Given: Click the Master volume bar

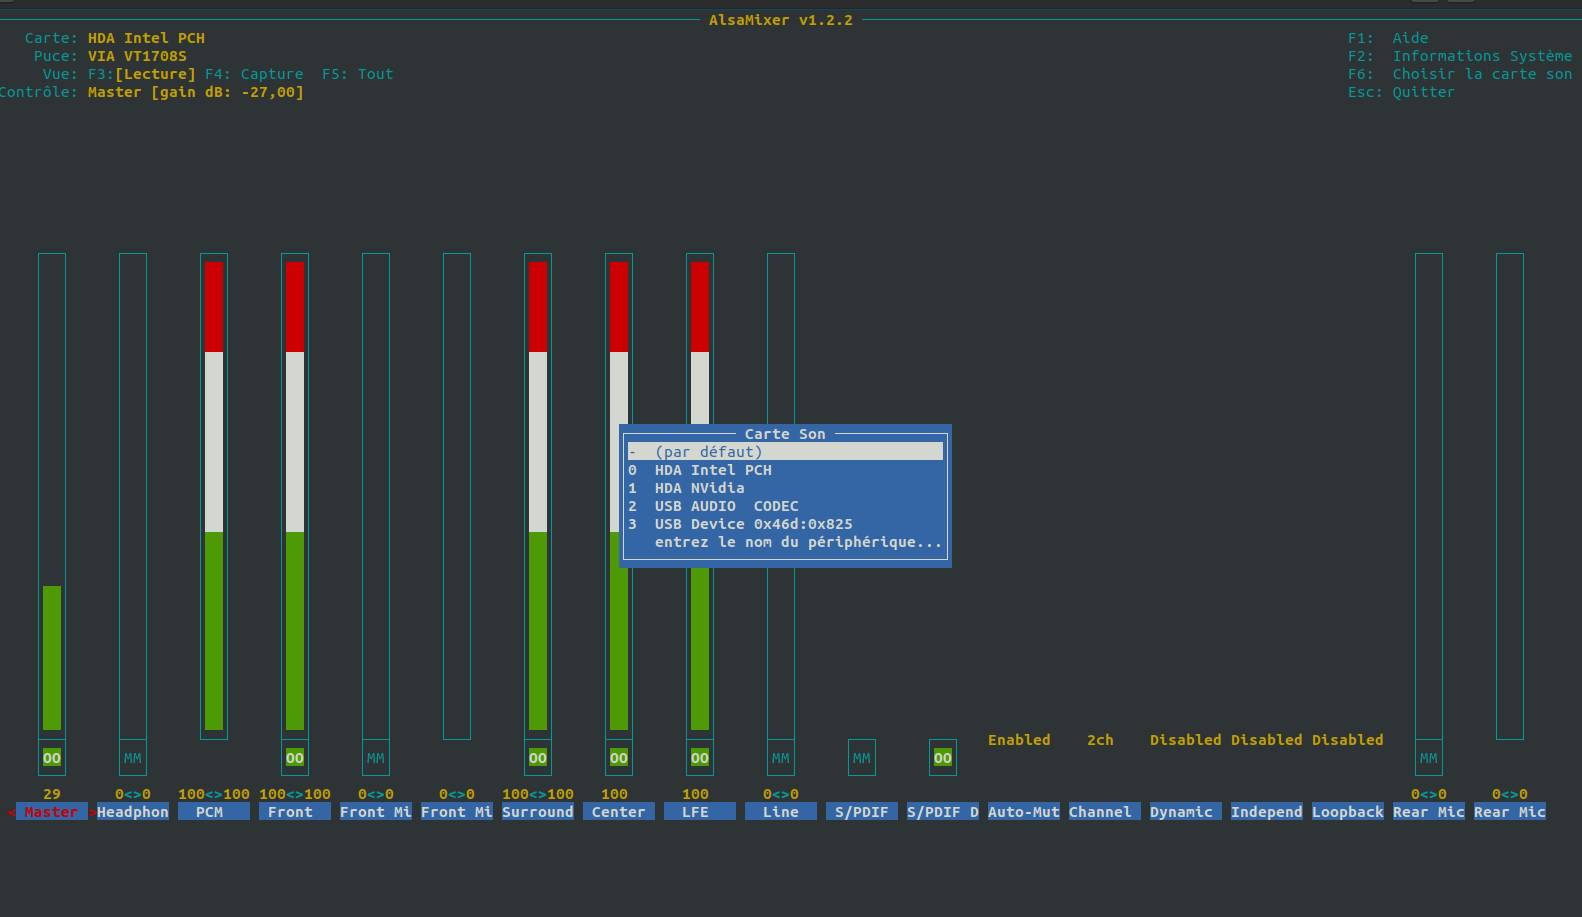Looking at the screenshot, I should 52,496.
